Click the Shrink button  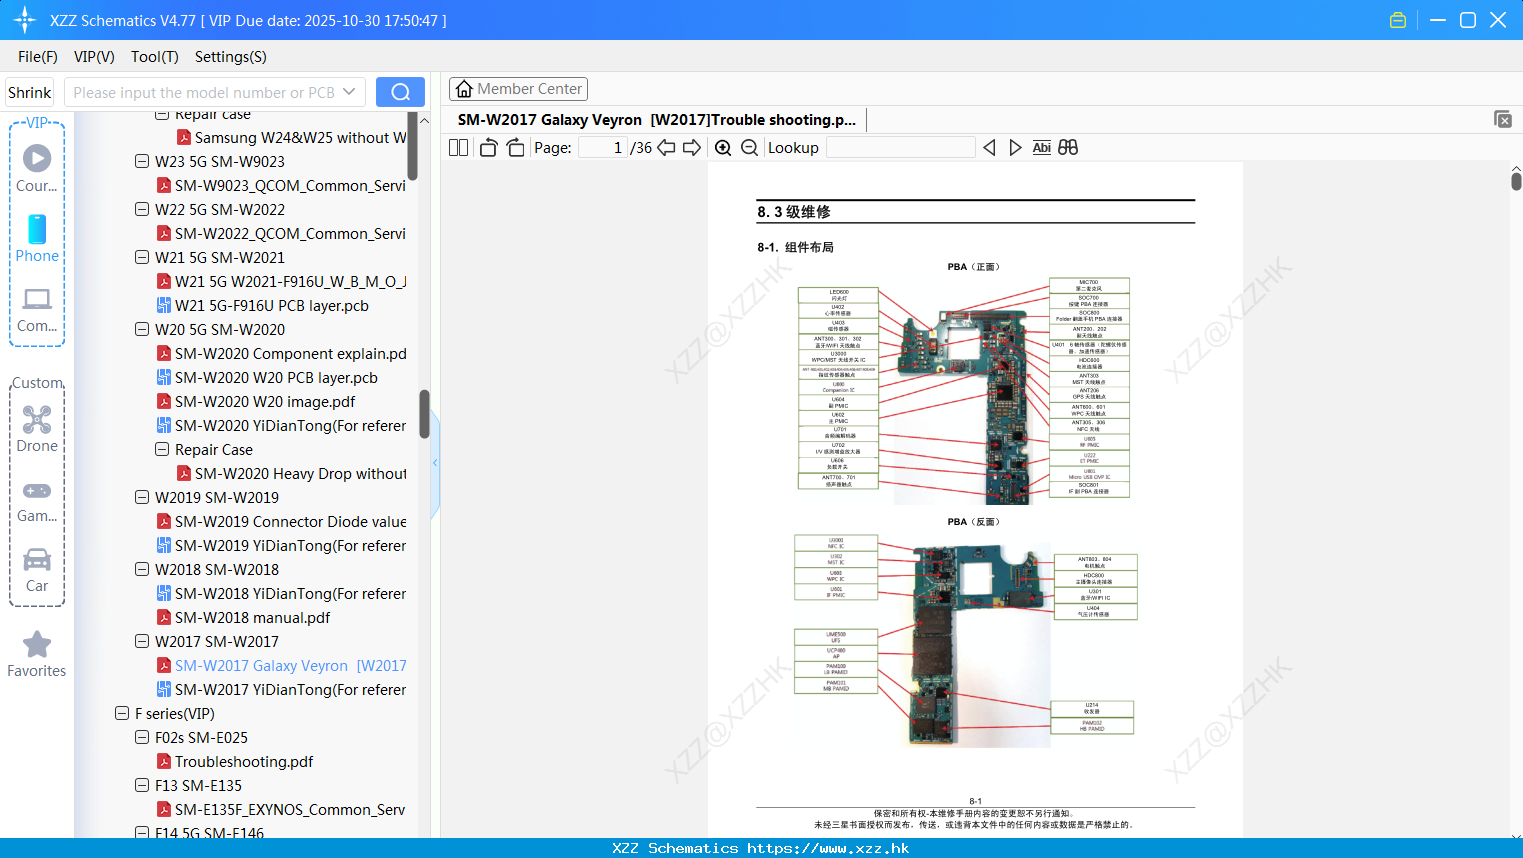pos(30,92)
